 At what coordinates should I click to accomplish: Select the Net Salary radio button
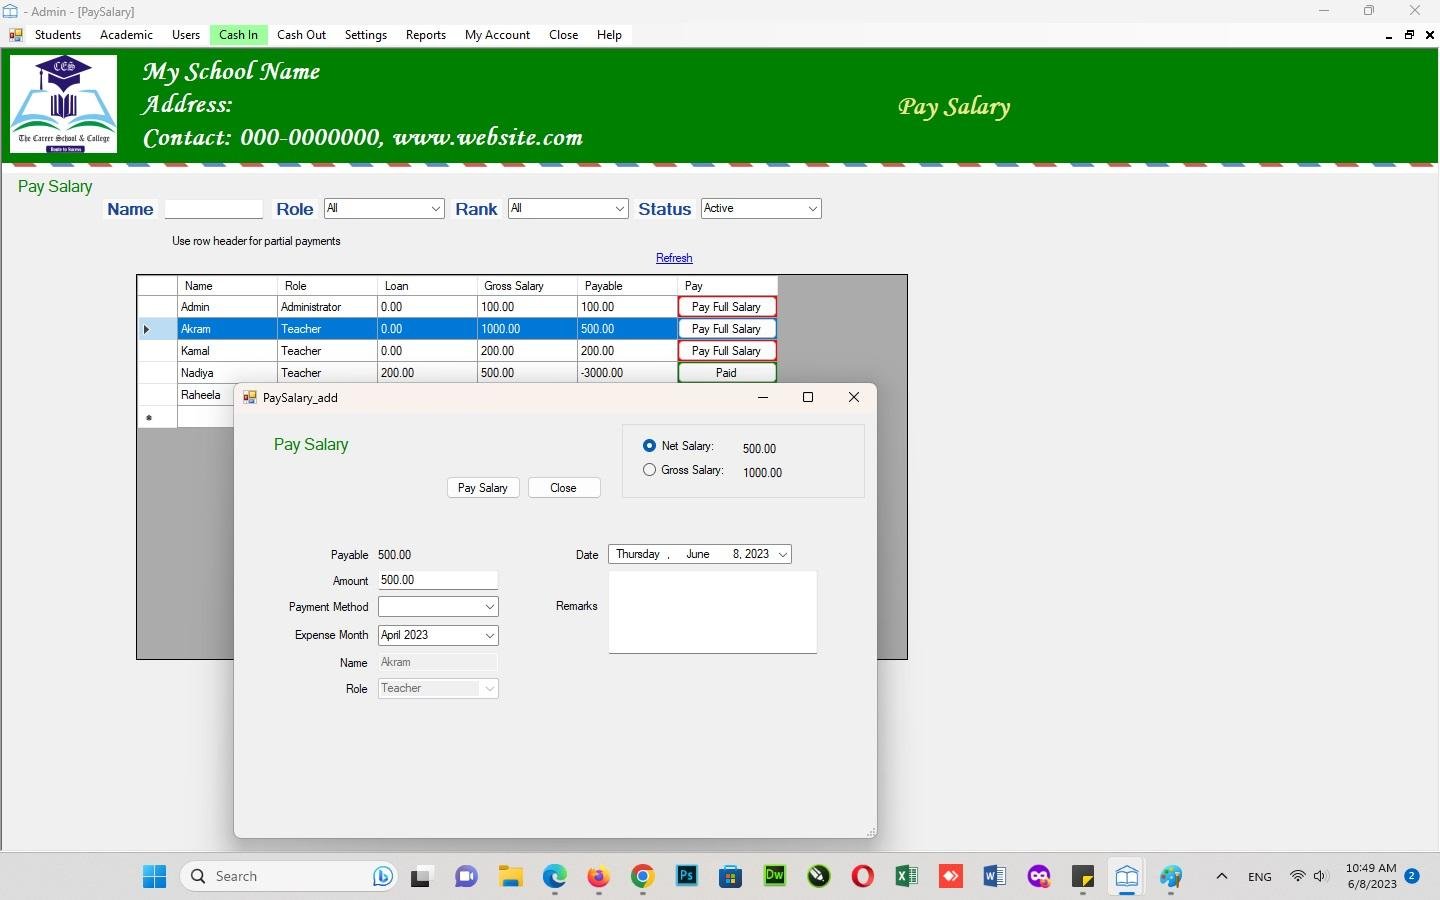[650, 446]
